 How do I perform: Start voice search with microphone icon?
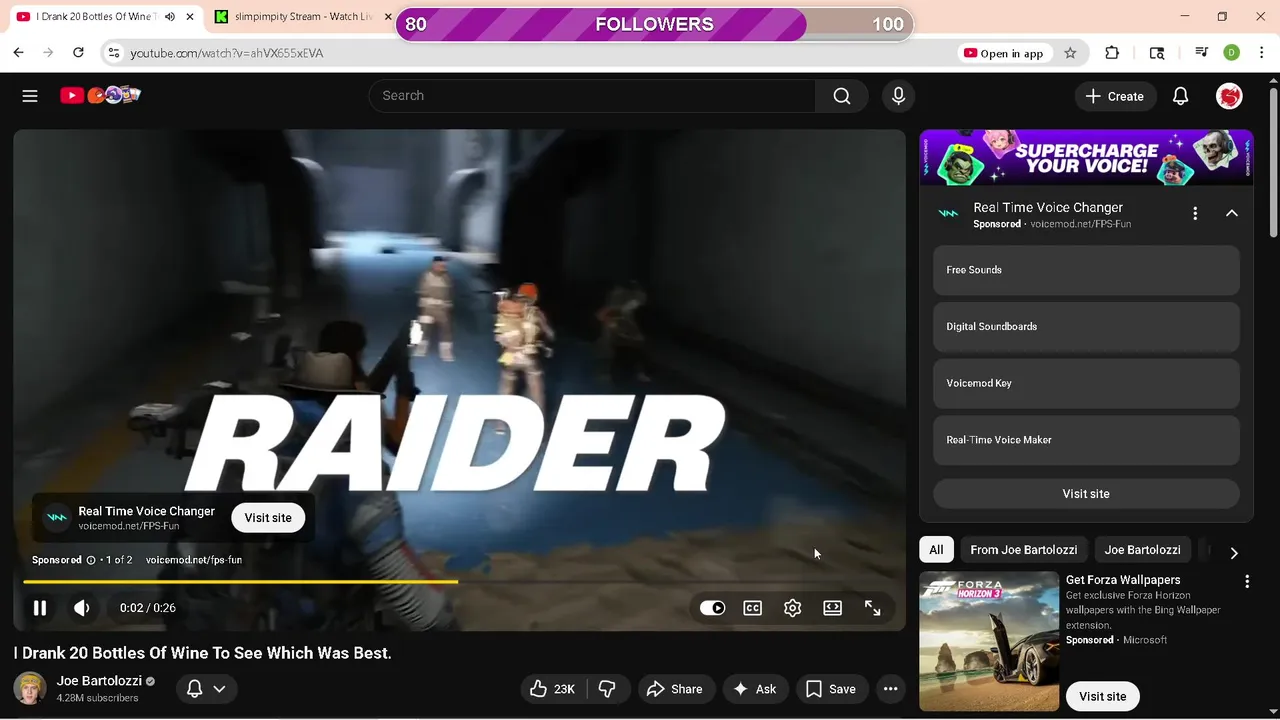(898, 96)
